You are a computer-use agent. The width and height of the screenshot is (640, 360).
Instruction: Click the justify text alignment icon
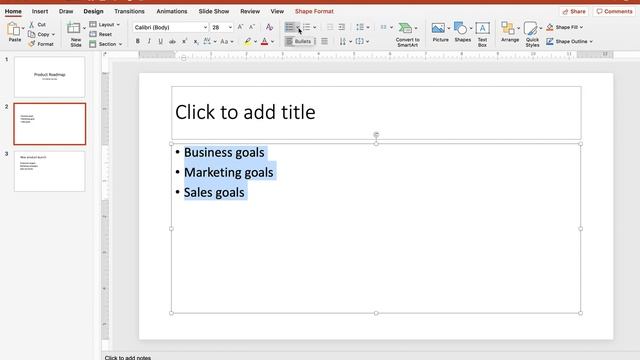pyautogui.click(x=324, y=41)
